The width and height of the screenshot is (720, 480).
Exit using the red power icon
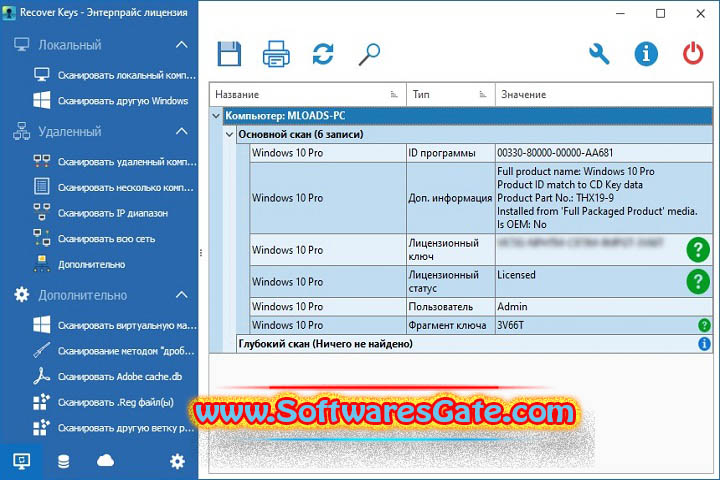[x=693, y=53]
